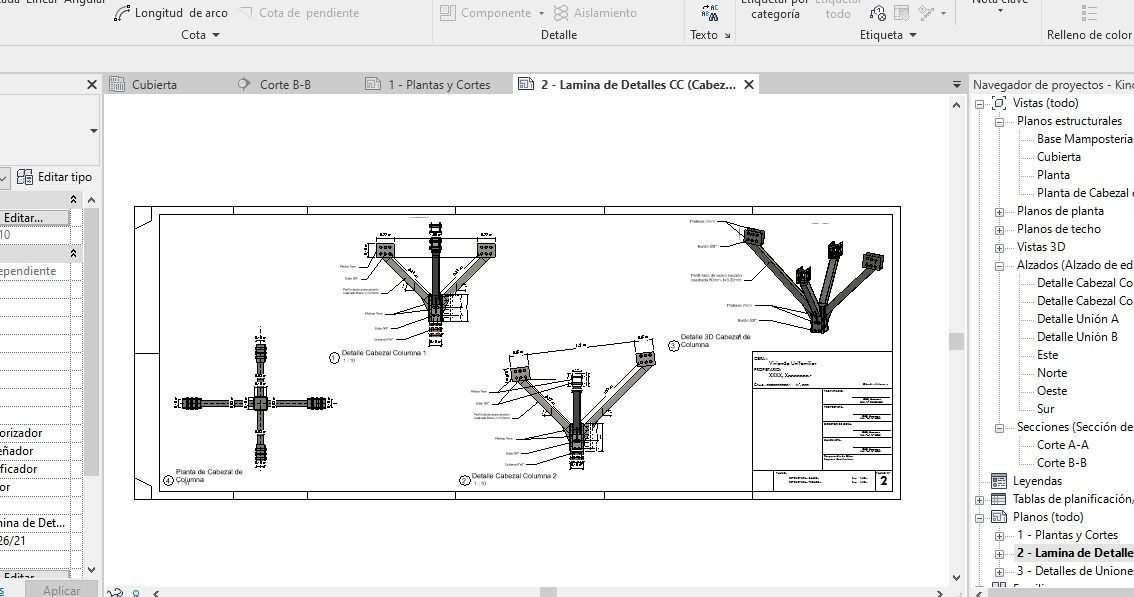Collapse the Planos (todo) node
1134x597 pixels.
click(979, 518)
